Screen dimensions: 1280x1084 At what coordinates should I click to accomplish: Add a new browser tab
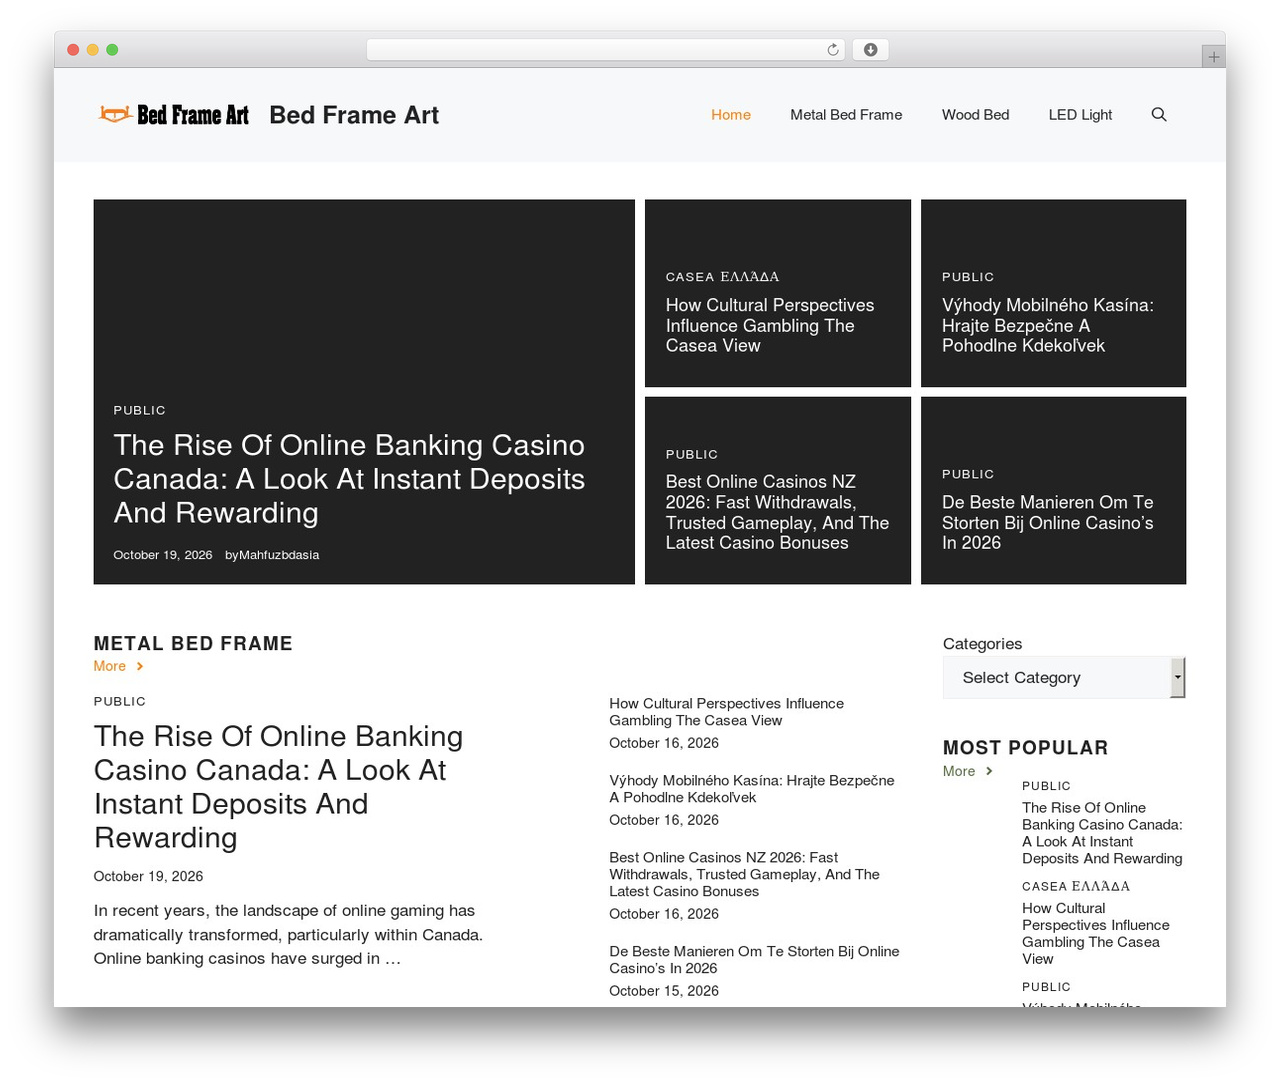[x=1213, y=57]
